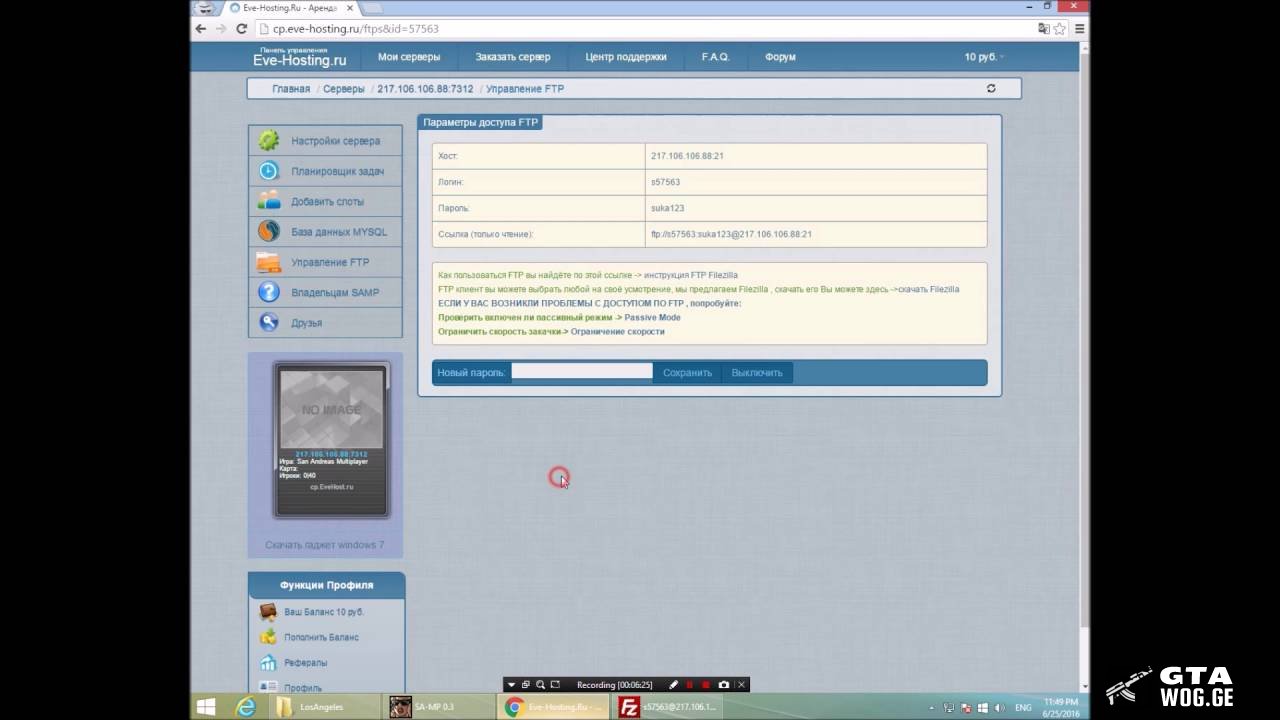Expand the 10 руб. balance dropdown
Viewport: 1280px width, 720px height.
pos(984,57)
